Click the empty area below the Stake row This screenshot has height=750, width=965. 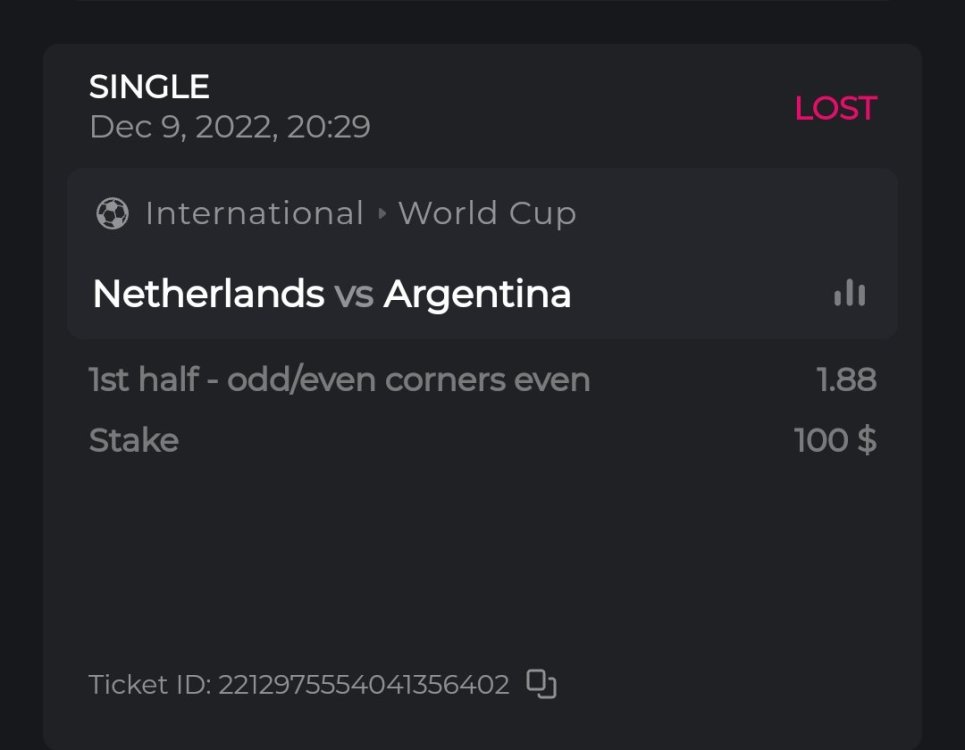[480, 560]
